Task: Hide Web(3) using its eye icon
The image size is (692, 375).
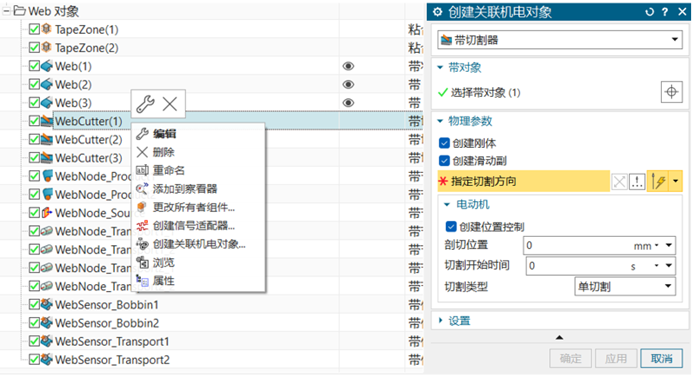Action: (x=348, y=103)
